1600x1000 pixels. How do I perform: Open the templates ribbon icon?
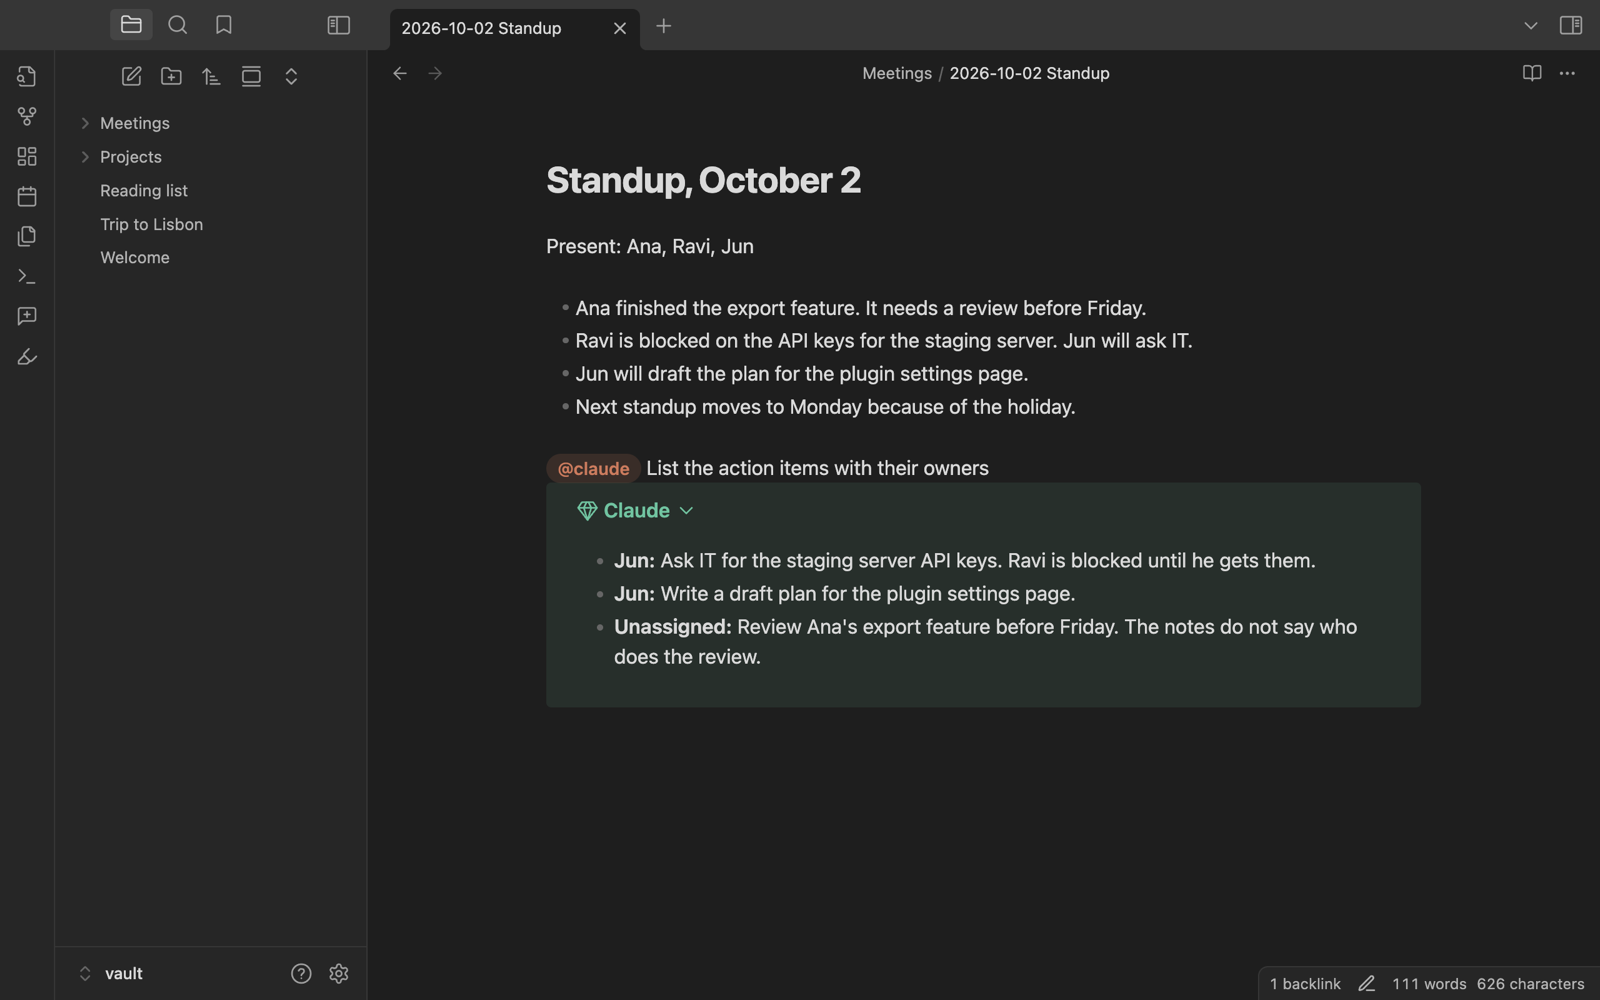27,236
